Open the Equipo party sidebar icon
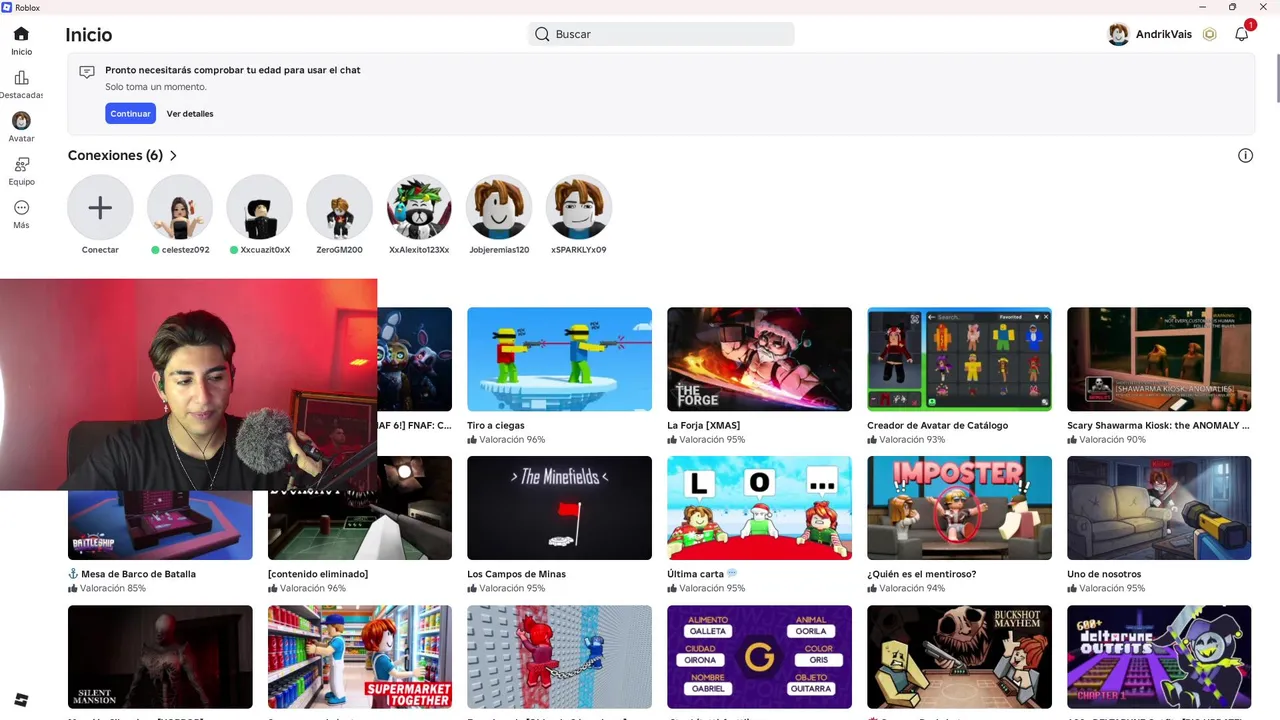The width and height of the screenshot is (1280, 720). (21, 164)
